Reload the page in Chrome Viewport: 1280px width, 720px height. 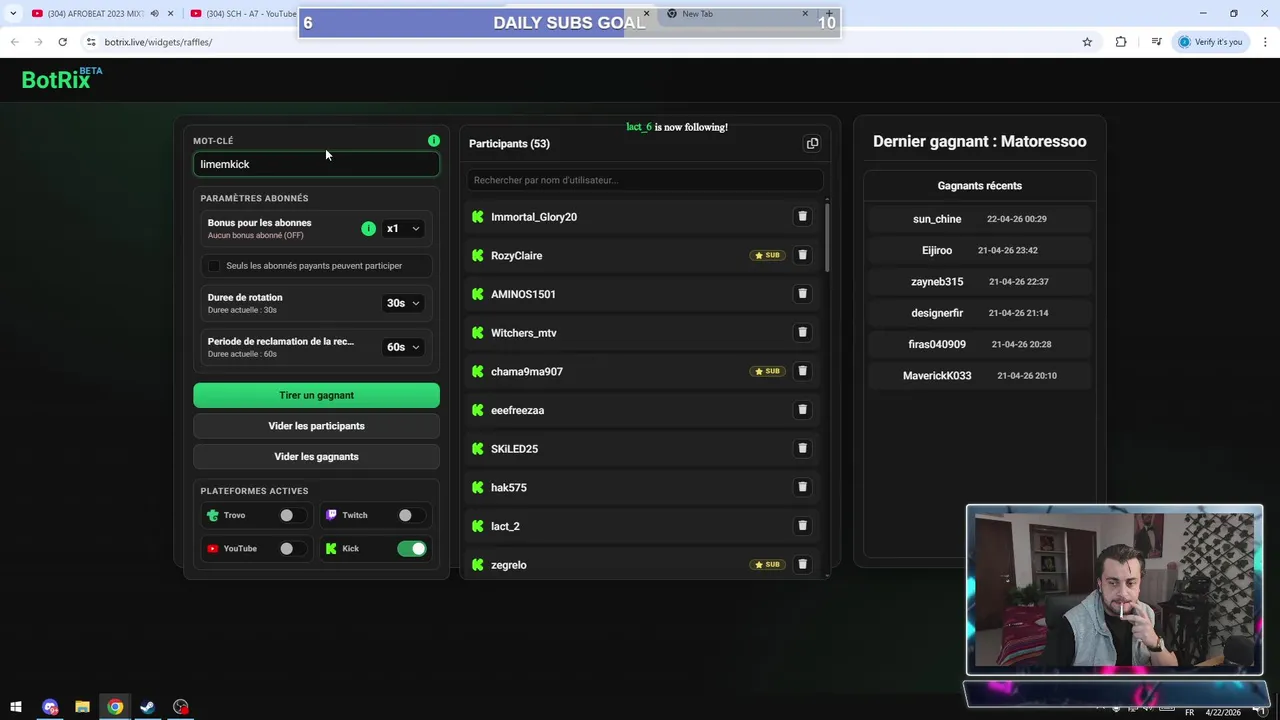(x=62, y=42)
